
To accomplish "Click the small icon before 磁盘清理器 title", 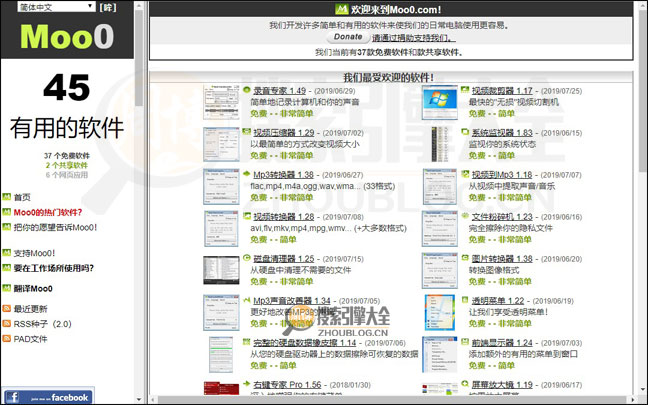I will click(247, 258).
